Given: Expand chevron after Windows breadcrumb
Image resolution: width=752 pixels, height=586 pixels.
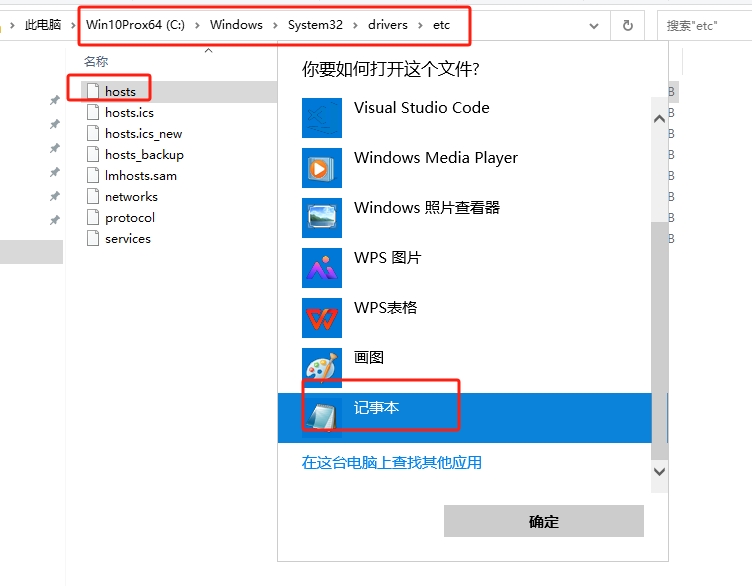Looking at the screenshot, I should 275,25.
